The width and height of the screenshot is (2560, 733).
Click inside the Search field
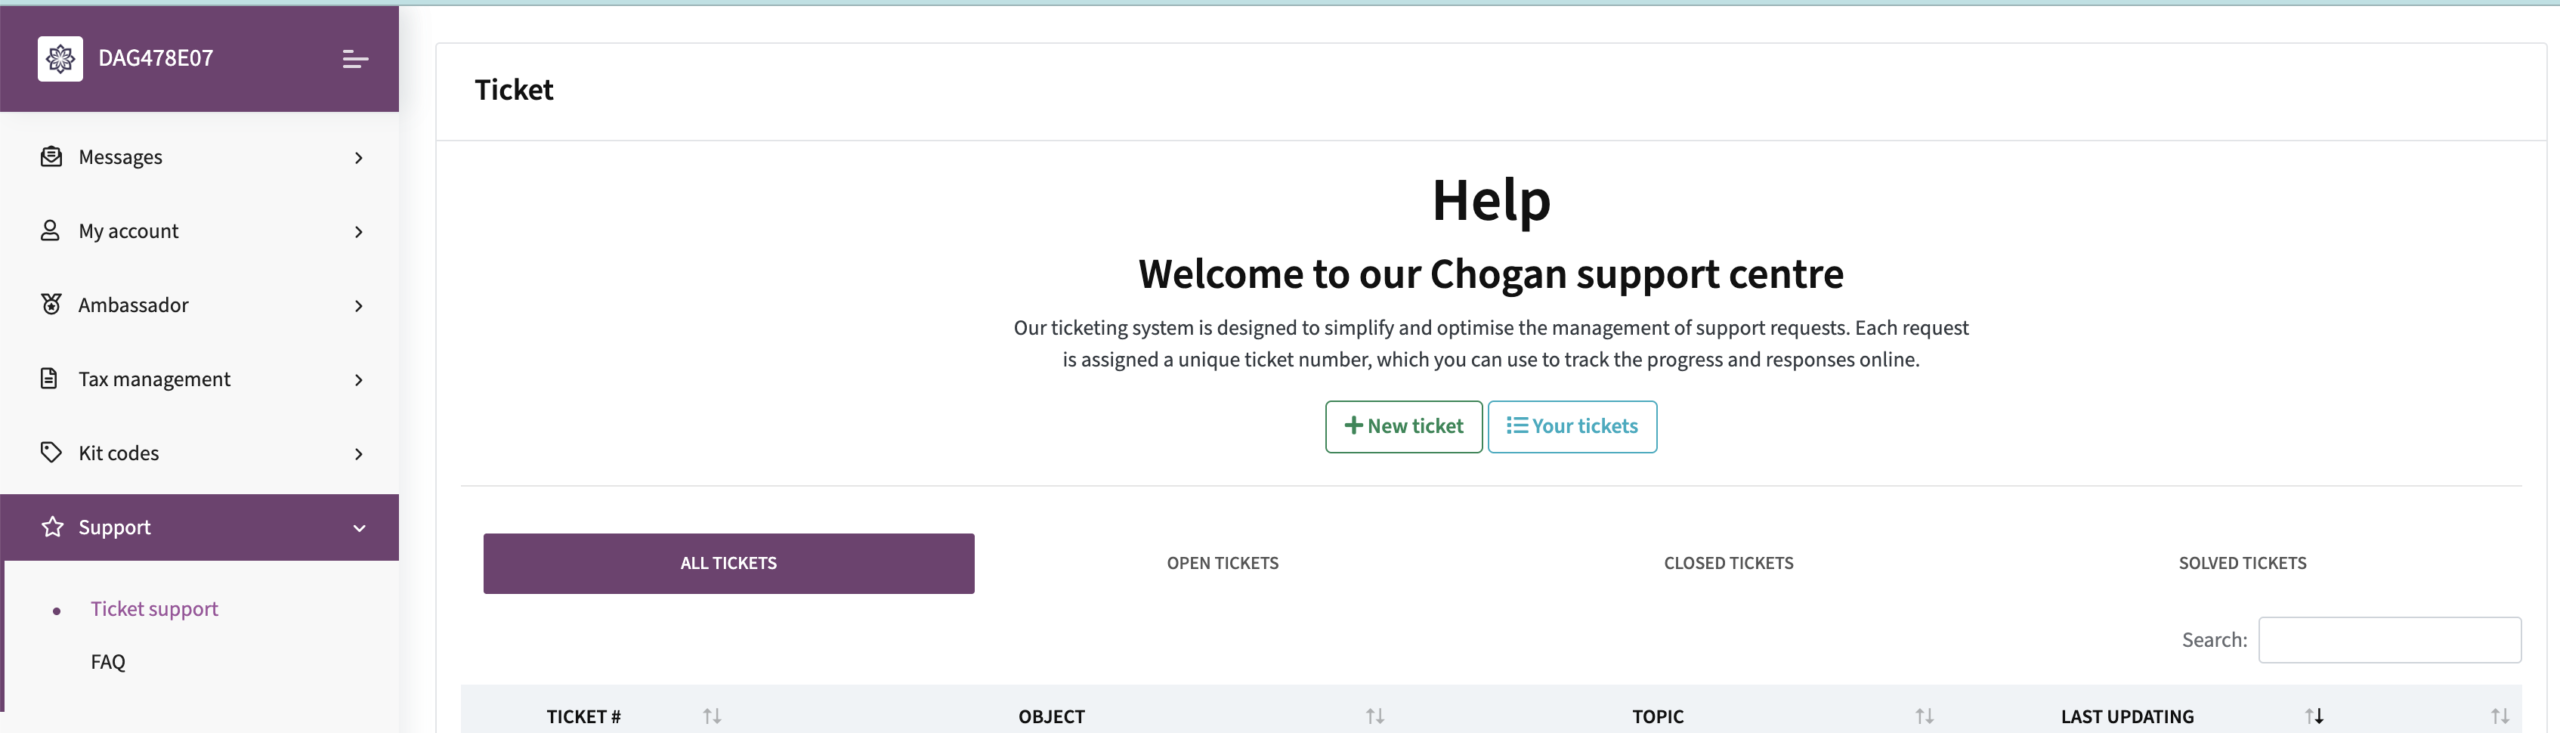pos(2392,639)
